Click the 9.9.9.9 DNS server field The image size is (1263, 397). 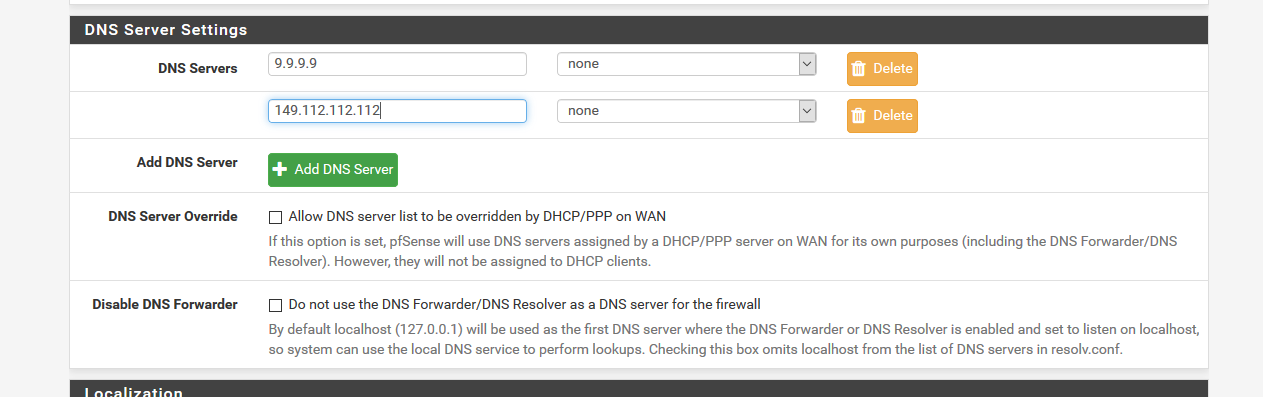[x=397, y=64]
